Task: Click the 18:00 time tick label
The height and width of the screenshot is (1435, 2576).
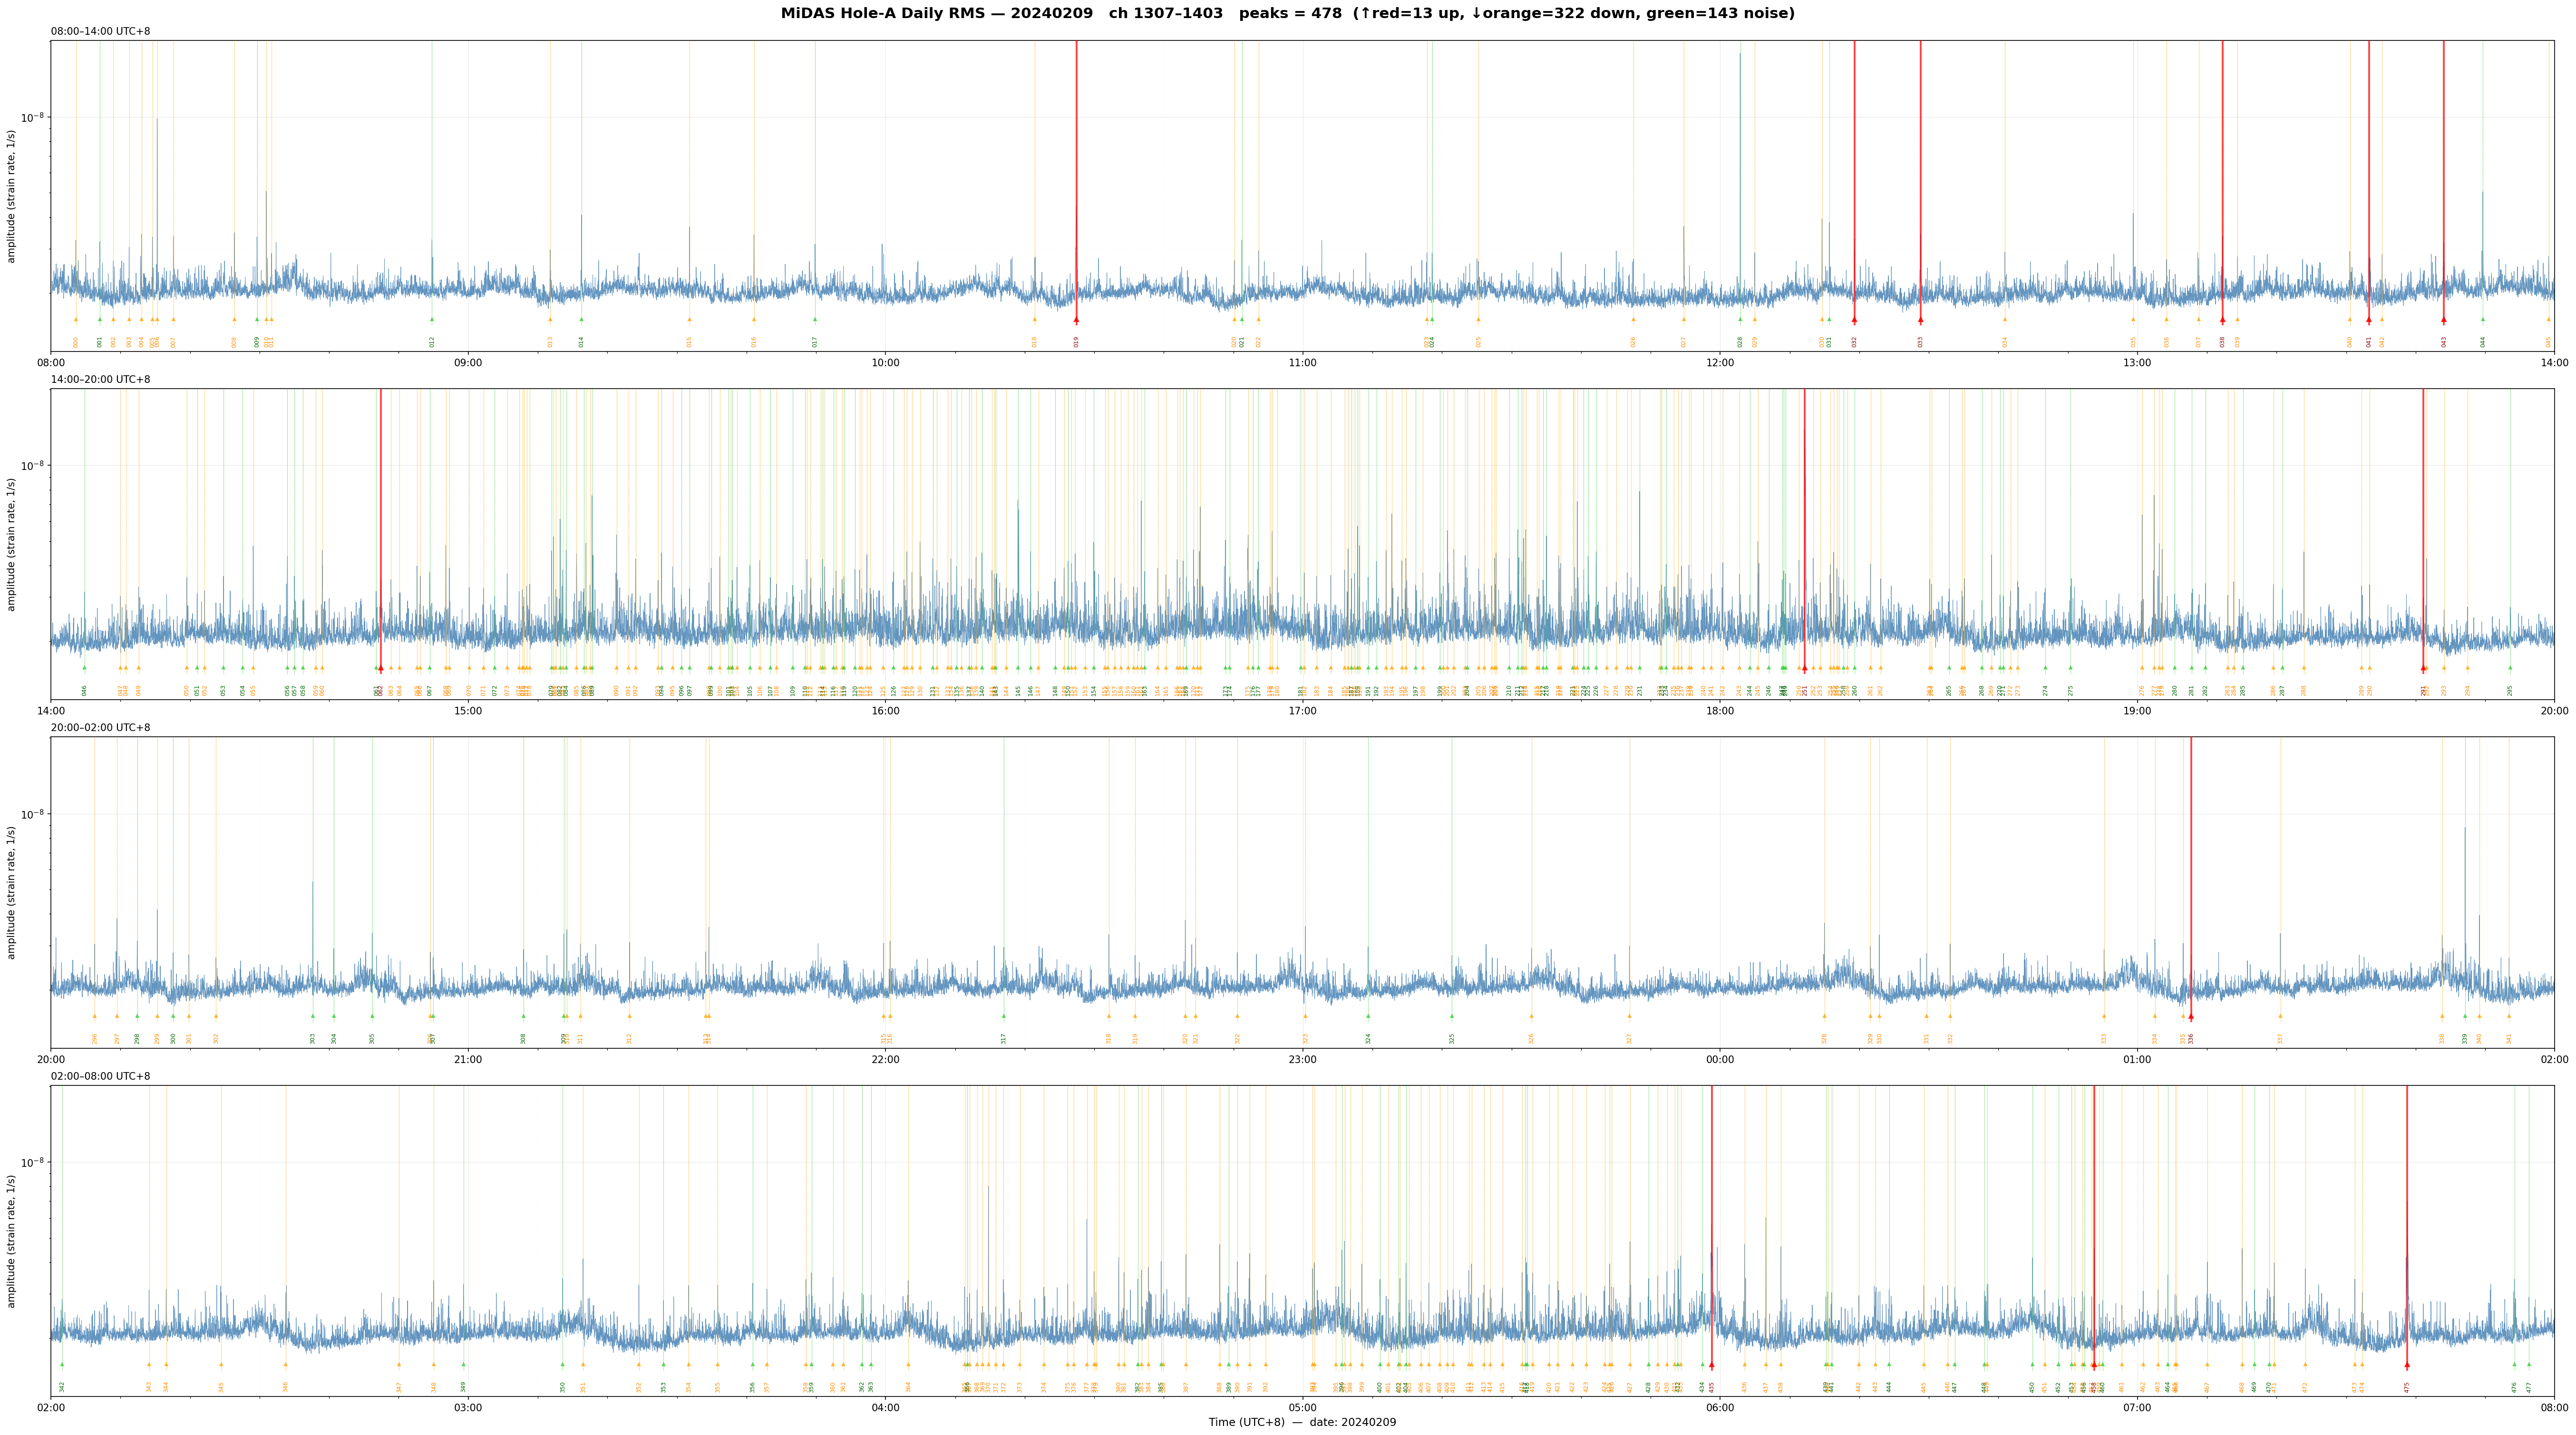Action: click(x=1720, y=711)
